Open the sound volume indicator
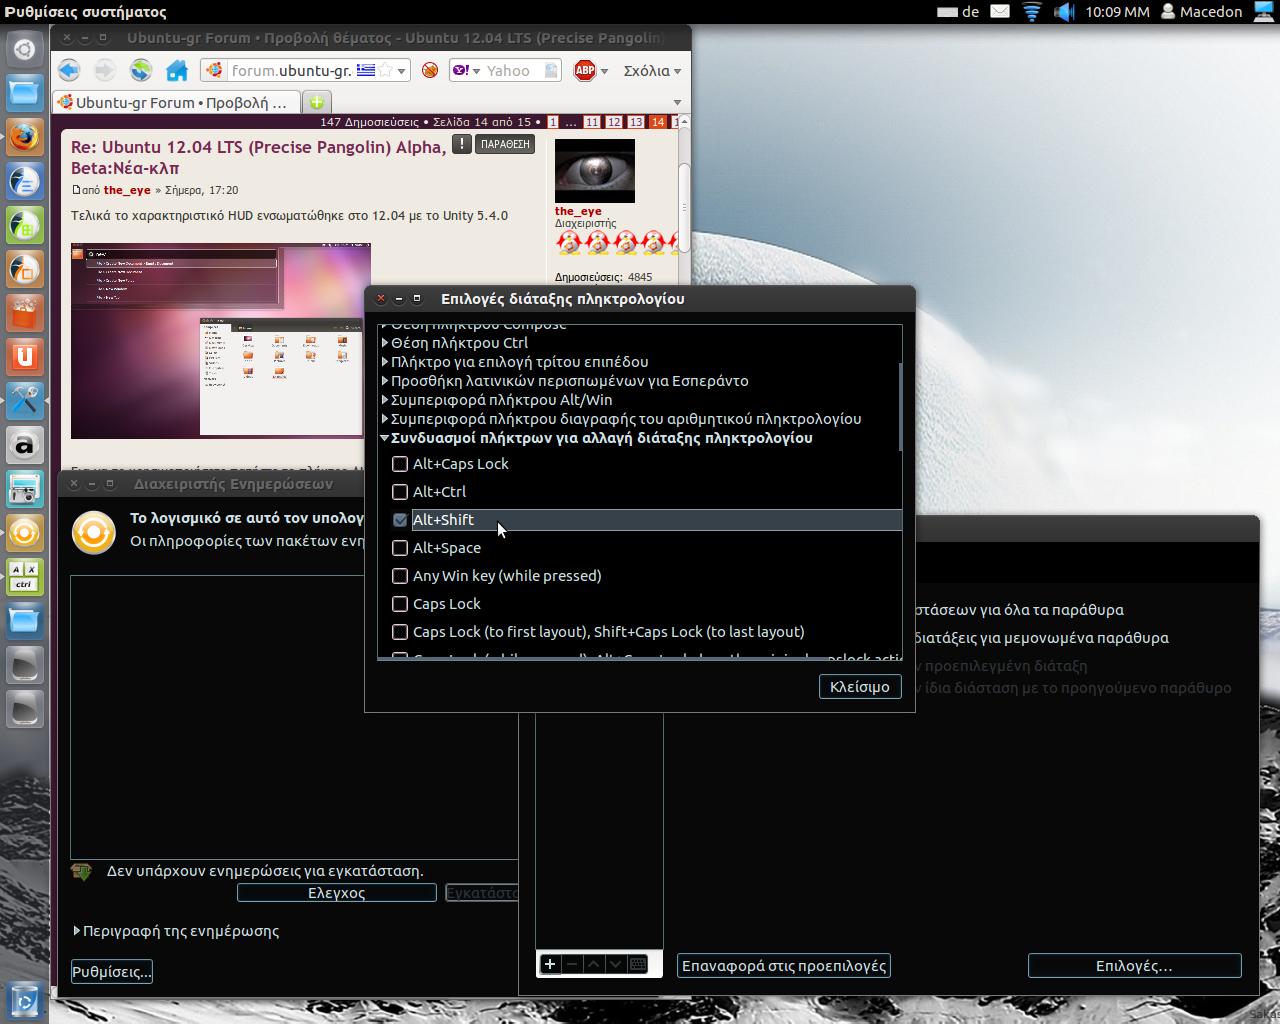Viewport: 1280px width, 1024px height. tap(1064, 12)
